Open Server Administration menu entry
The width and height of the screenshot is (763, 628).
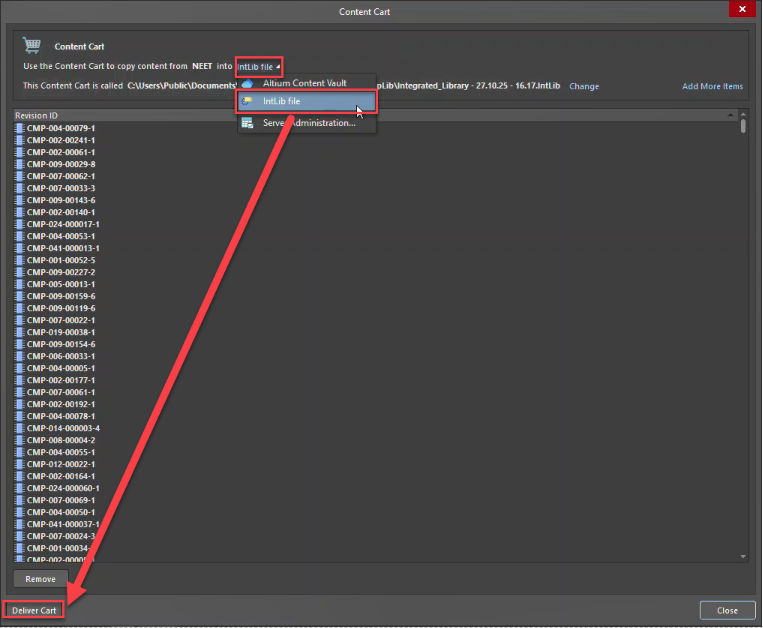(x=307, y=123)
